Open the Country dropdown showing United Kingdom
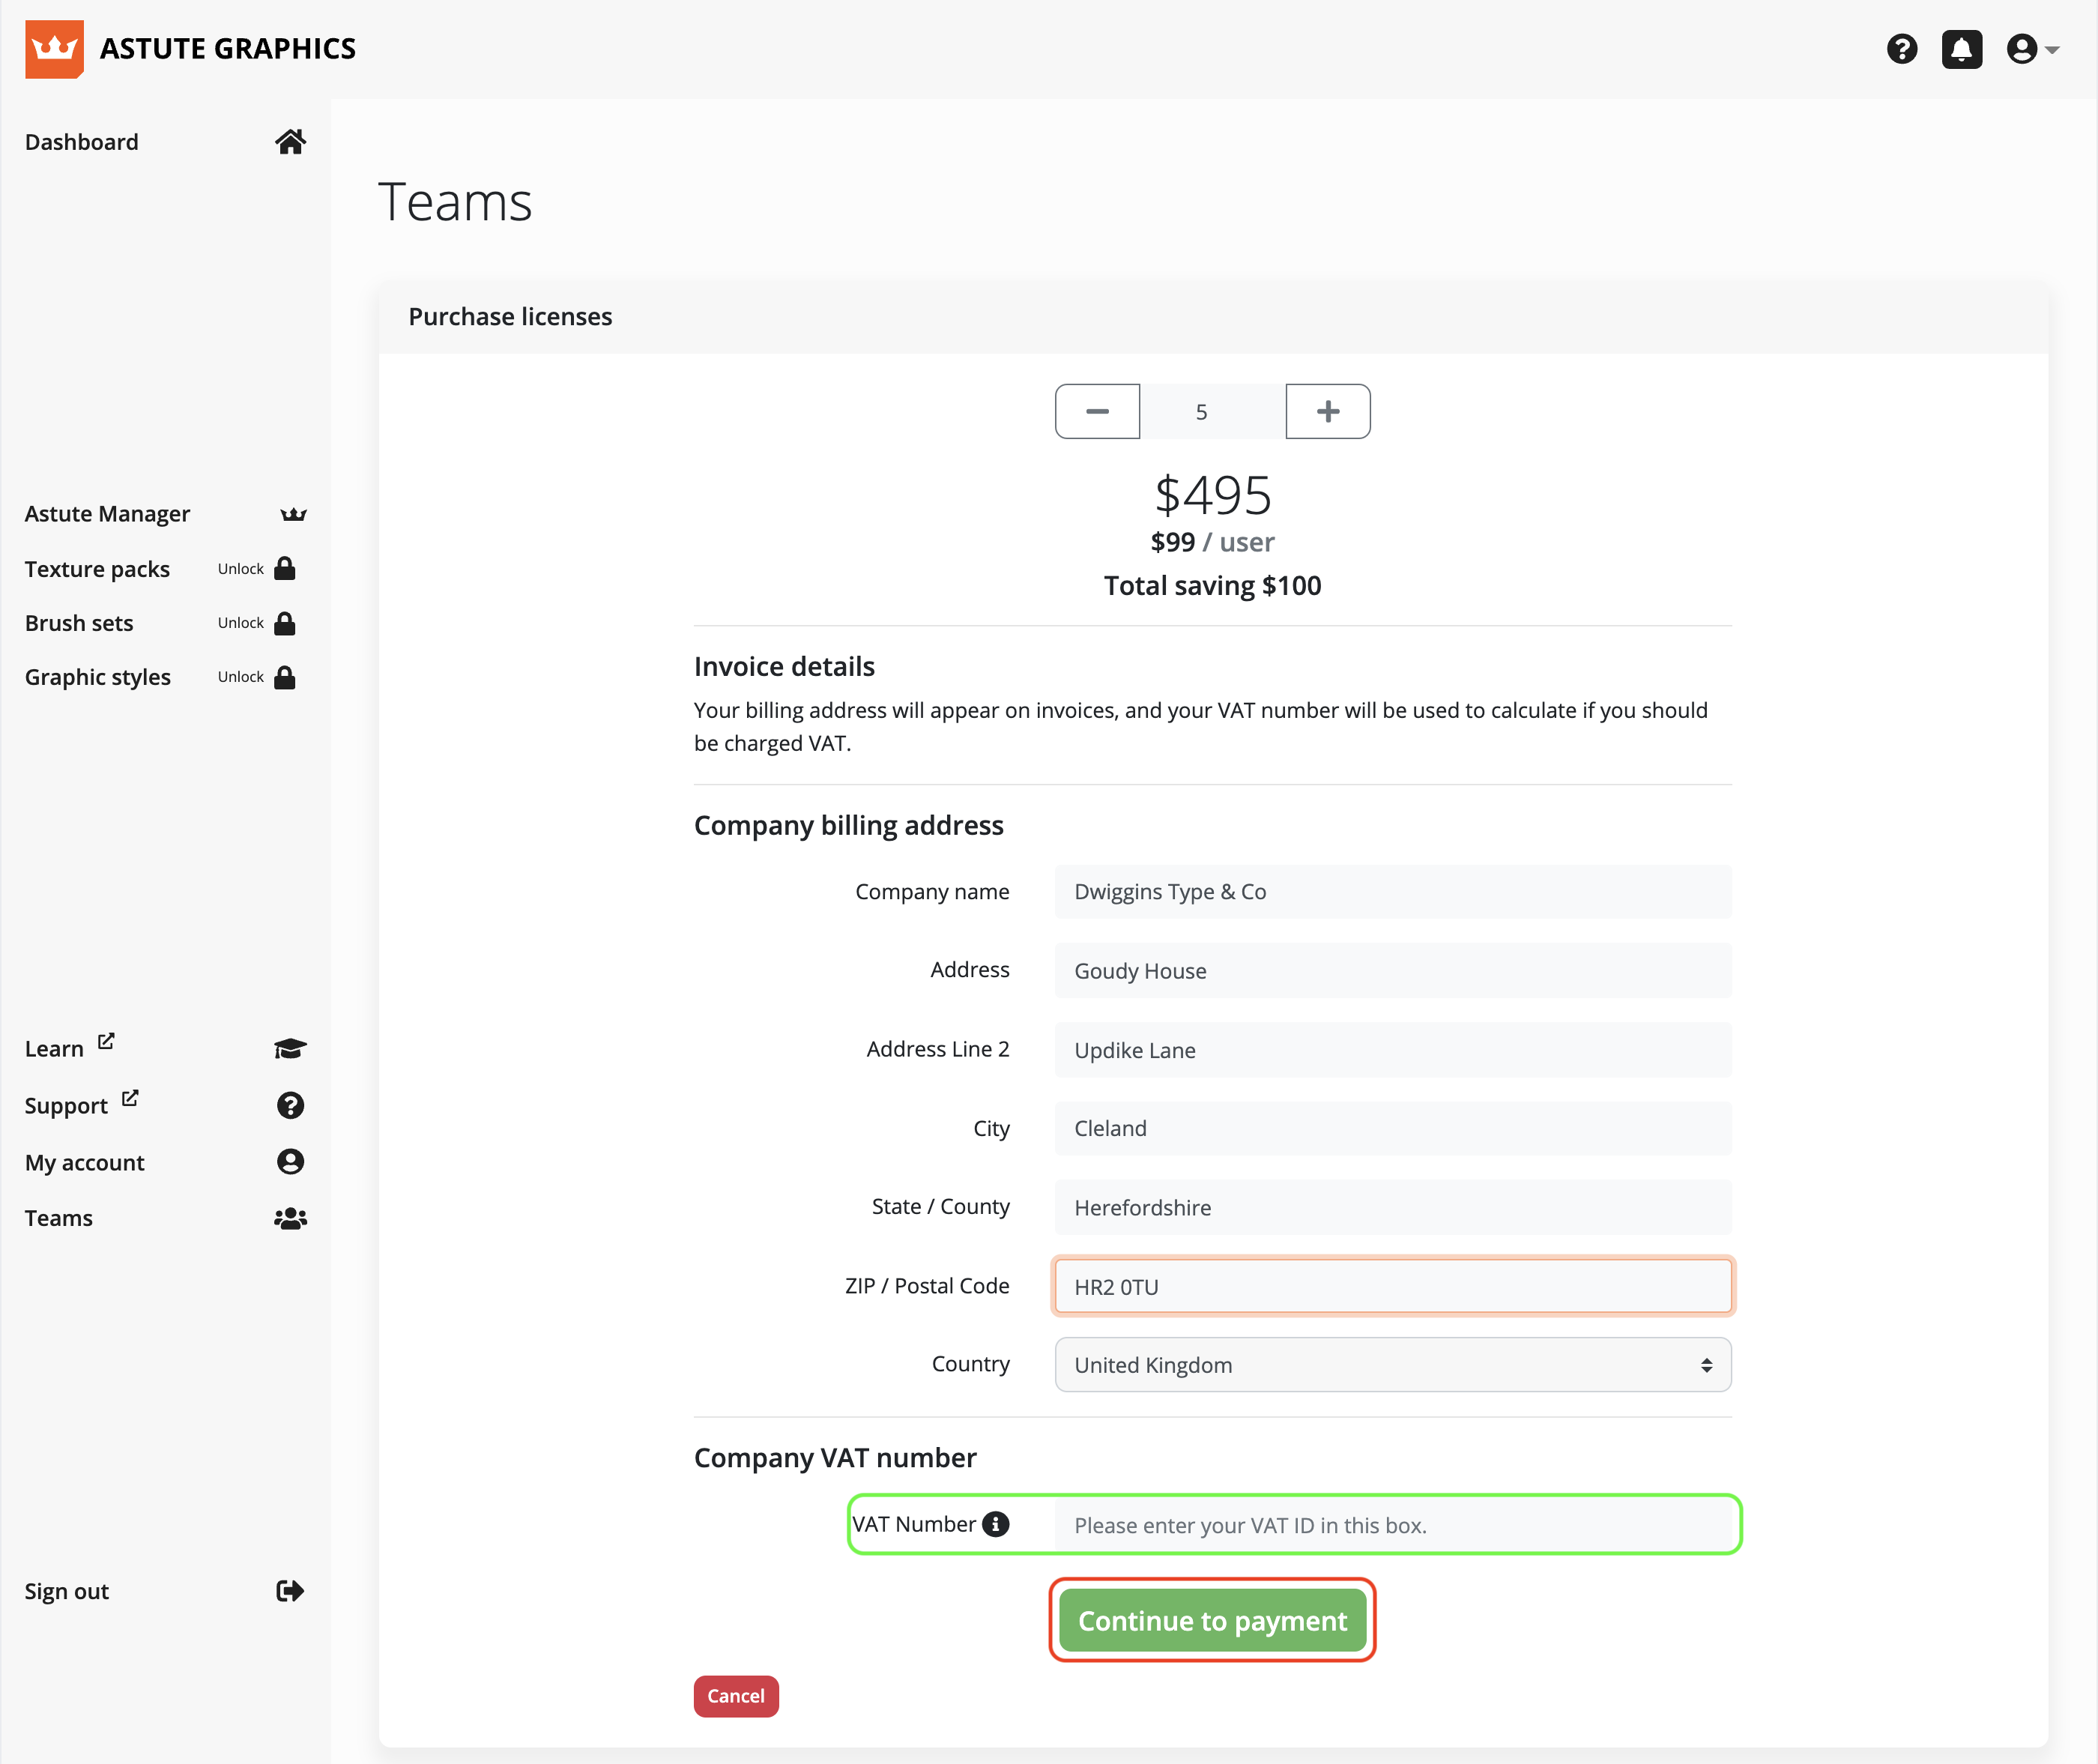 [1392, 1365]
